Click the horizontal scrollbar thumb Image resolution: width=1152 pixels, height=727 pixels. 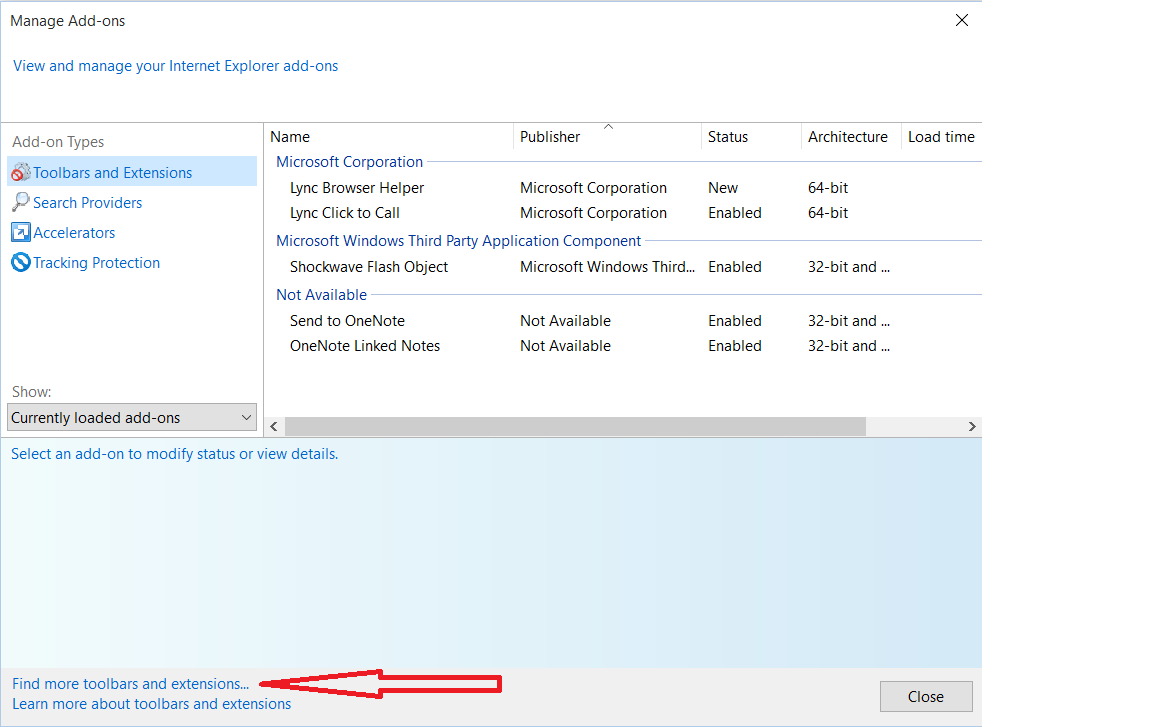pos(575,427)
